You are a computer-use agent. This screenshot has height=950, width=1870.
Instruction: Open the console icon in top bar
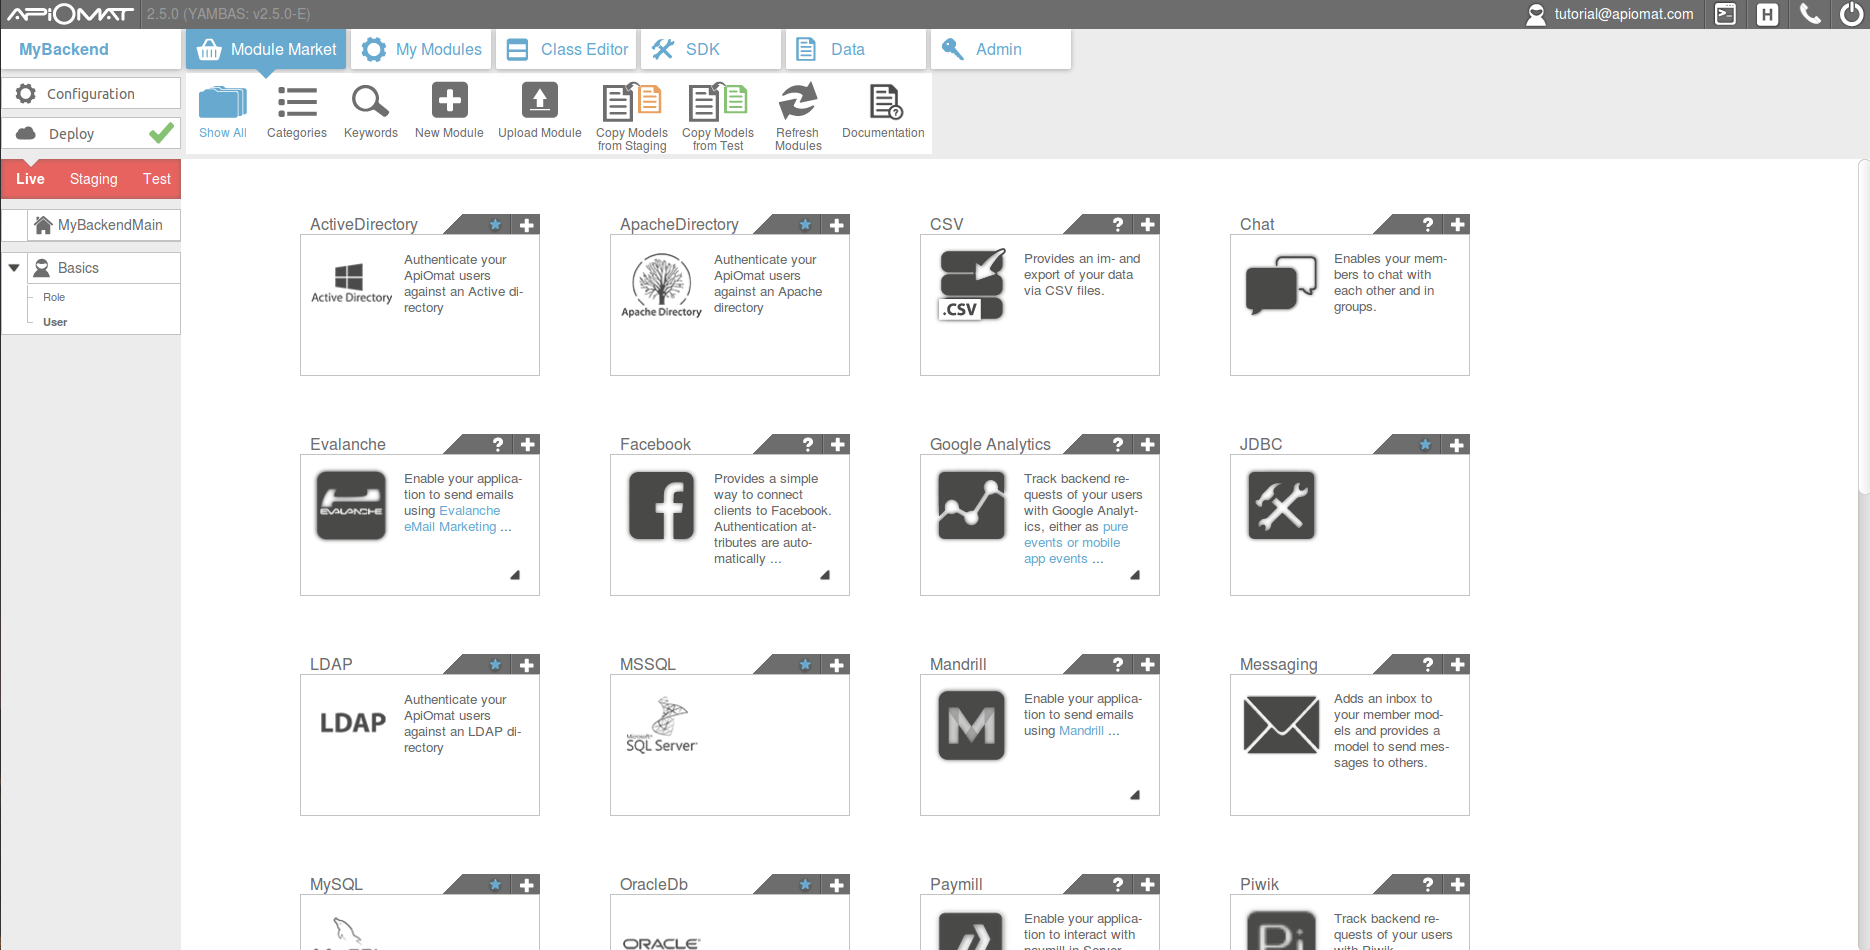(1725, 14)
